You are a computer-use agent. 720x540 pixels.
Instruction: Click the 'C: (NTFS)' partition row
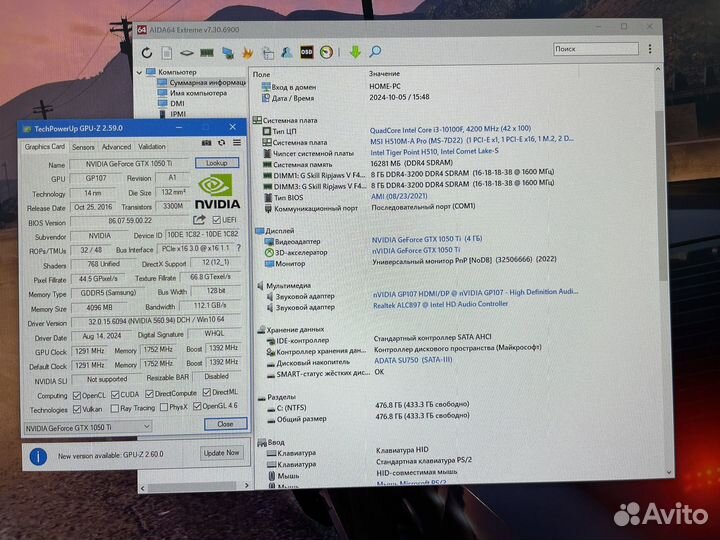(x=368, y=407)
